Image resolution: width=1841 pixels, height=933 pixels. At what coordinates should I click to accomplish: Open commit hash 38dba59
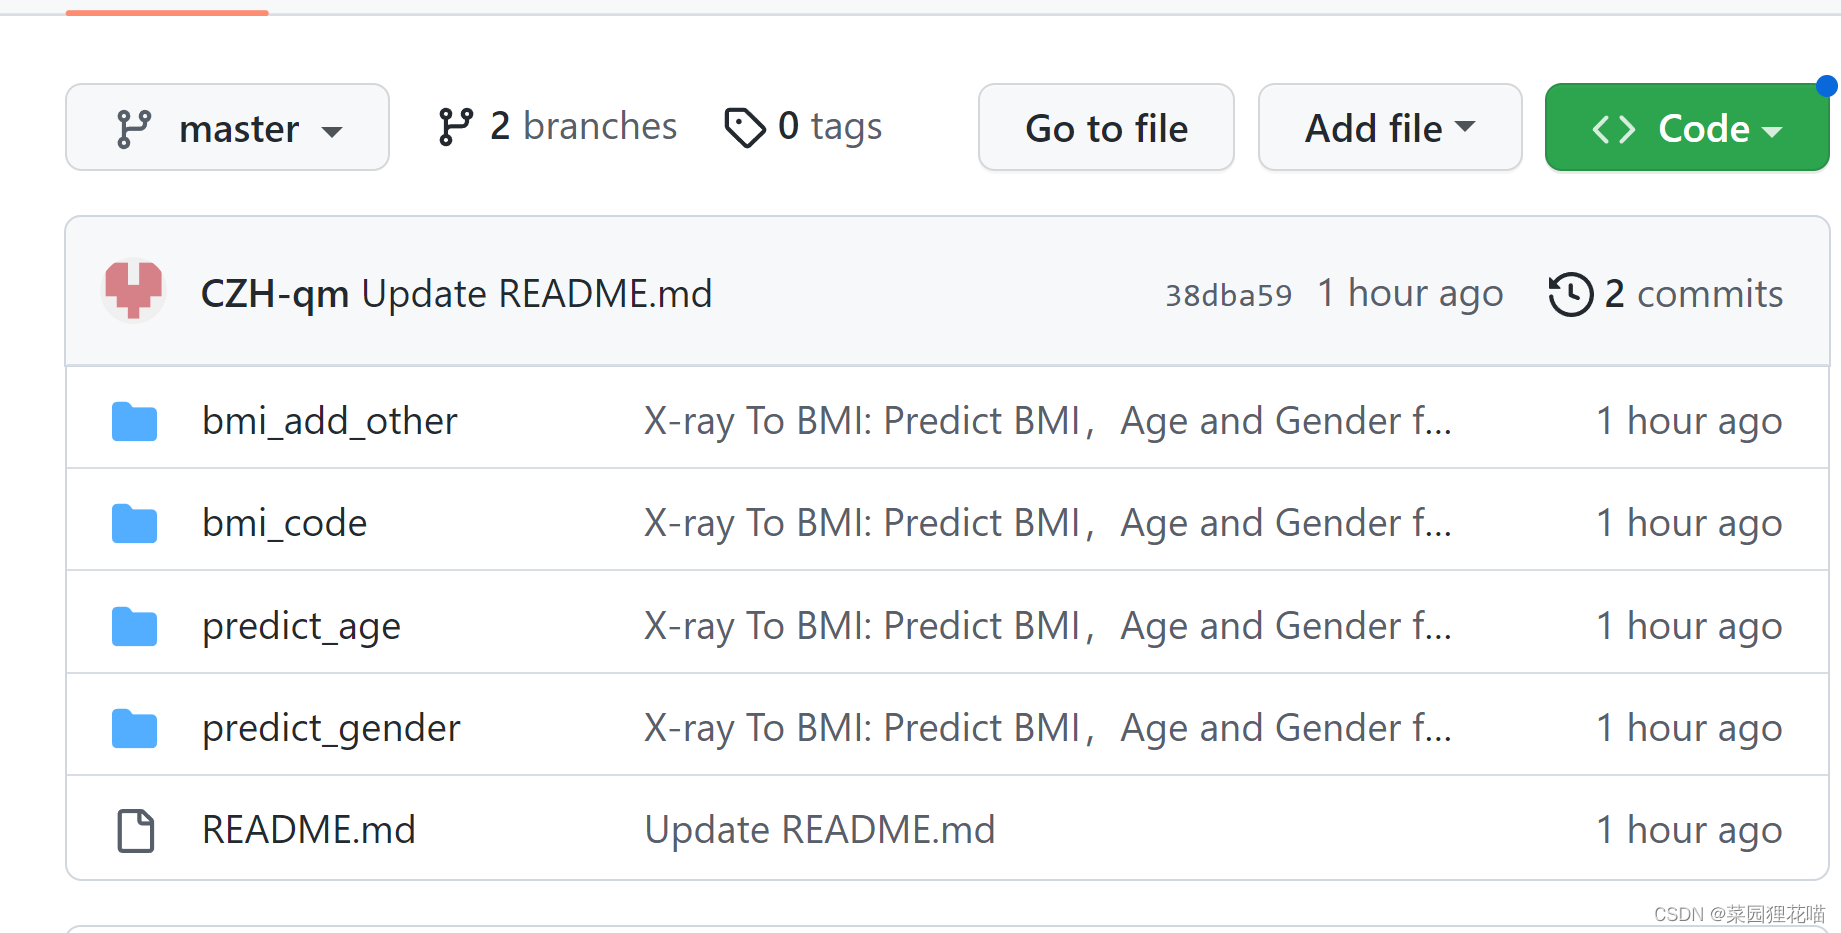coord(1229,295)
